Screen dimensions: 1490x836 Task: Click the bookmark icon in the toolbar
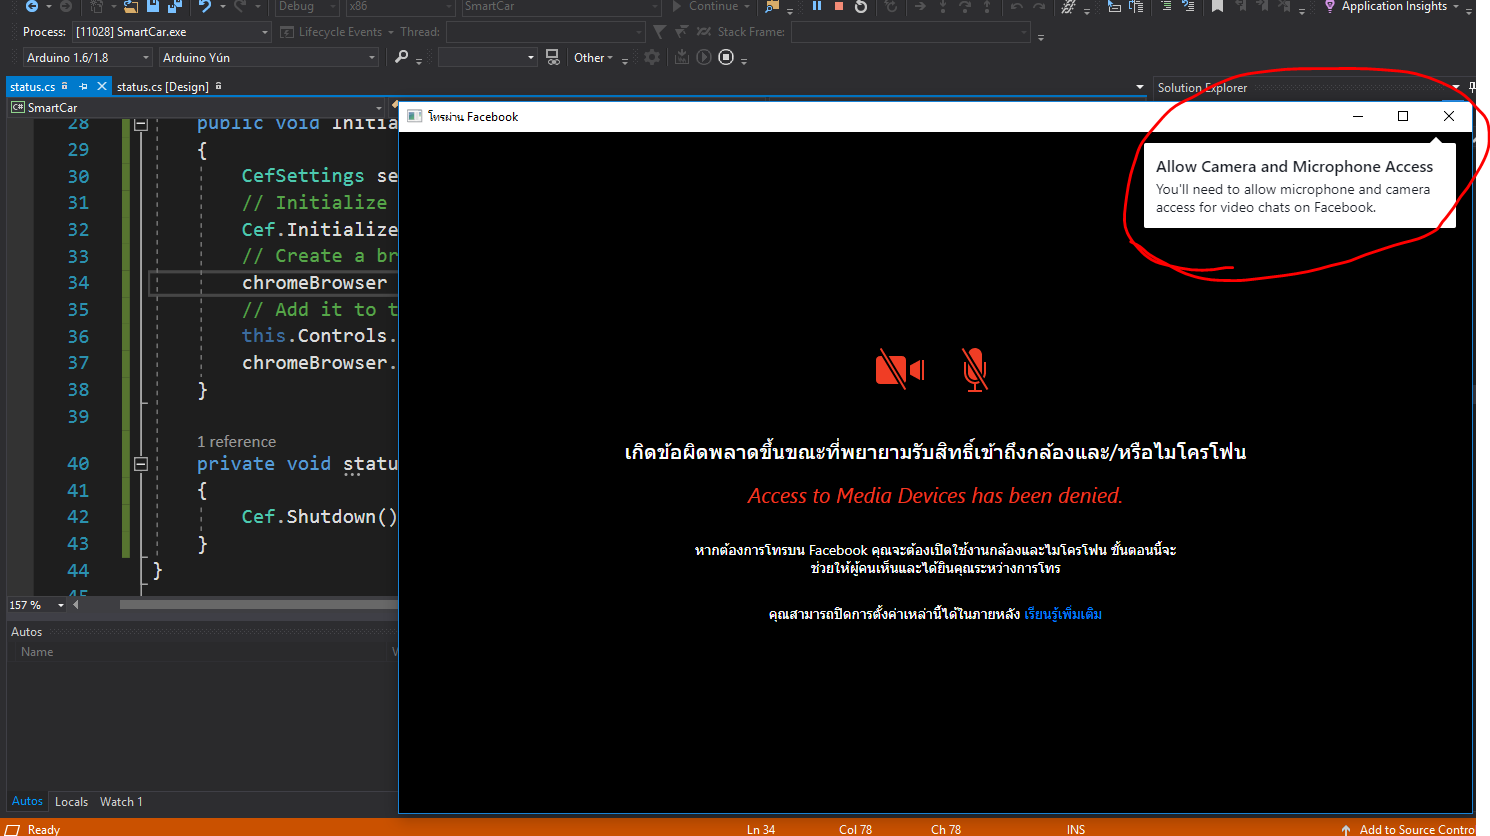1217,6
